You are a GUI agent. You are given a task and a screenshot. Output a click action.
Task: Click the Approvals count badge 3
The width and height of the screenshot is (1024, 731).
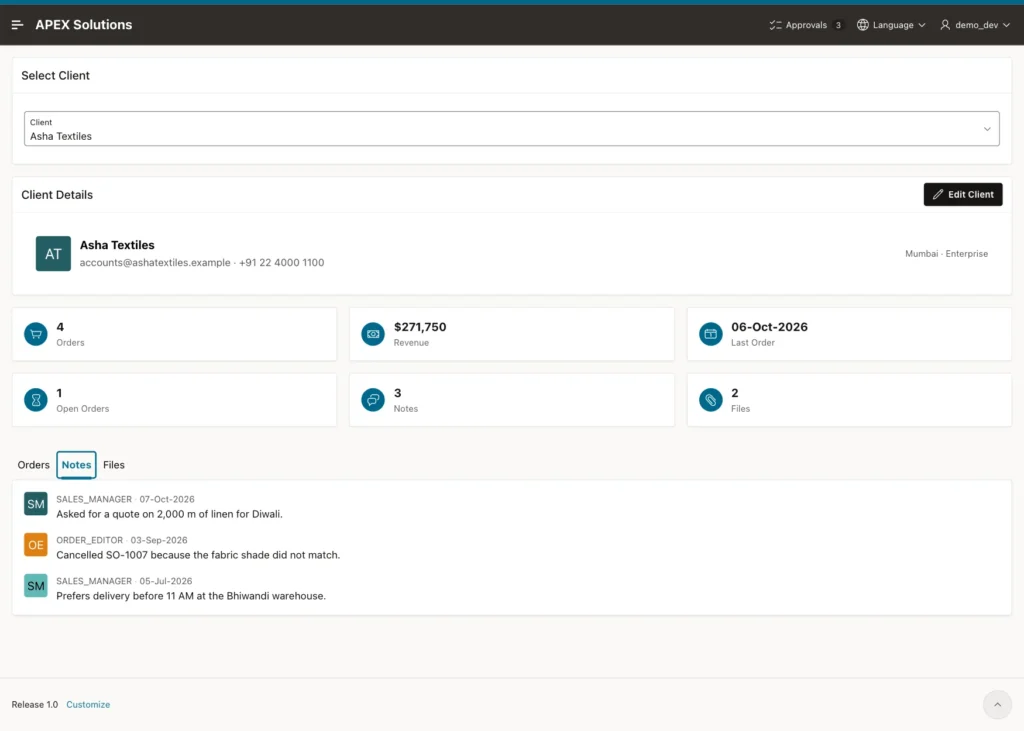838,25
